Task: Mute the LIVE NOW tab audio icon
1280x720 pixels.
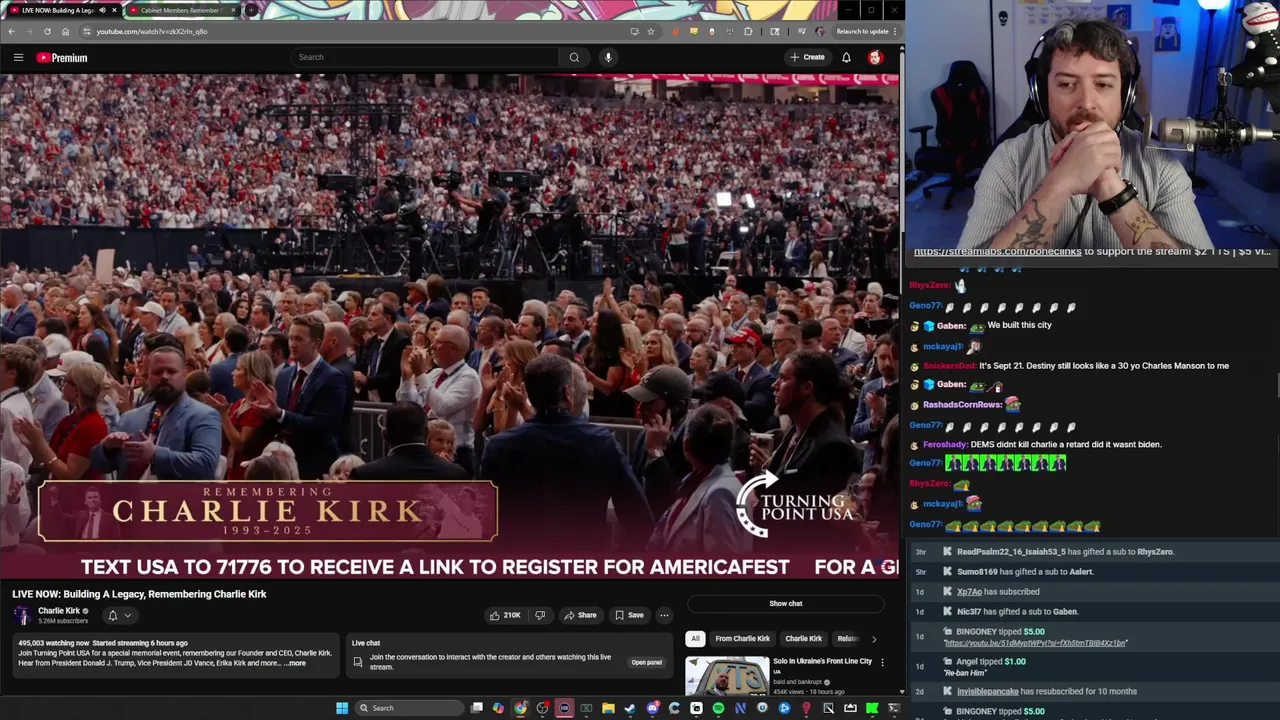Action: point(103,10)
